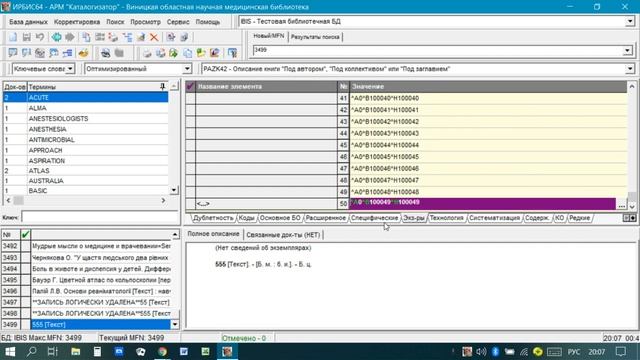Toggle the checkbox for record 3494
The height and width of the screenshot is (360, 640).
point(25,269)
